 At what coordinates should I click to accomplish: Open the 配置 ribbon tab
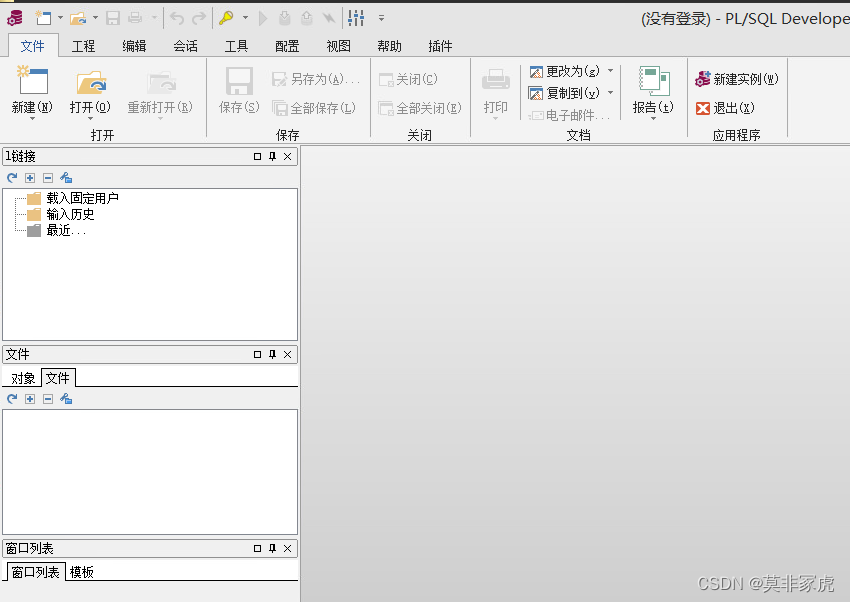[287, 46]
